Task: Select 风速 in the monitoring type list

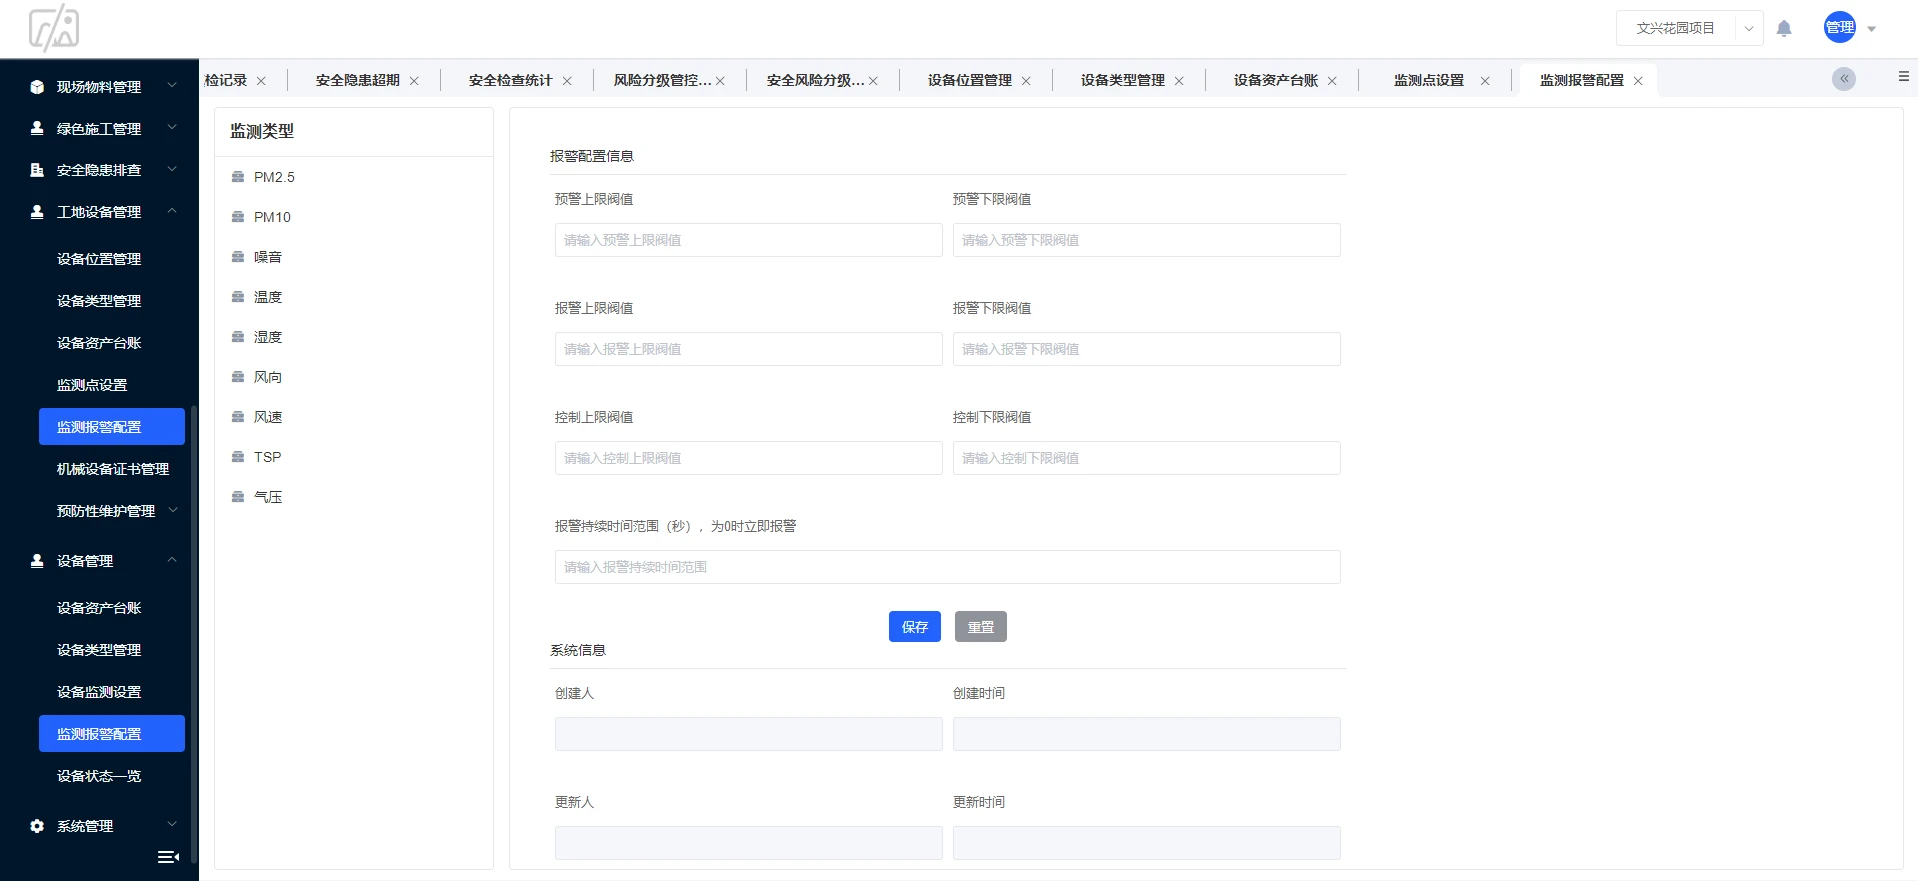Action: coord(268,417)
